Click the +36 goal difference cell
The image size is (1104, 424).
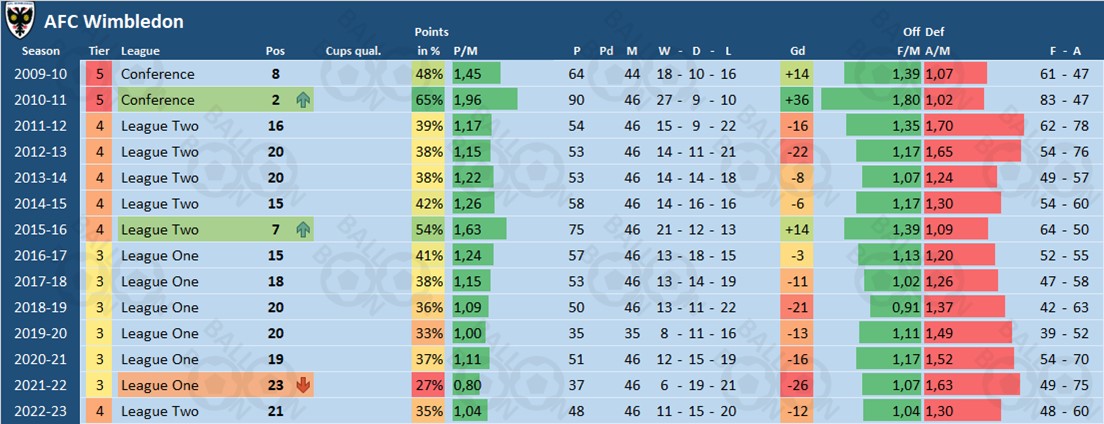coord(797,100)
